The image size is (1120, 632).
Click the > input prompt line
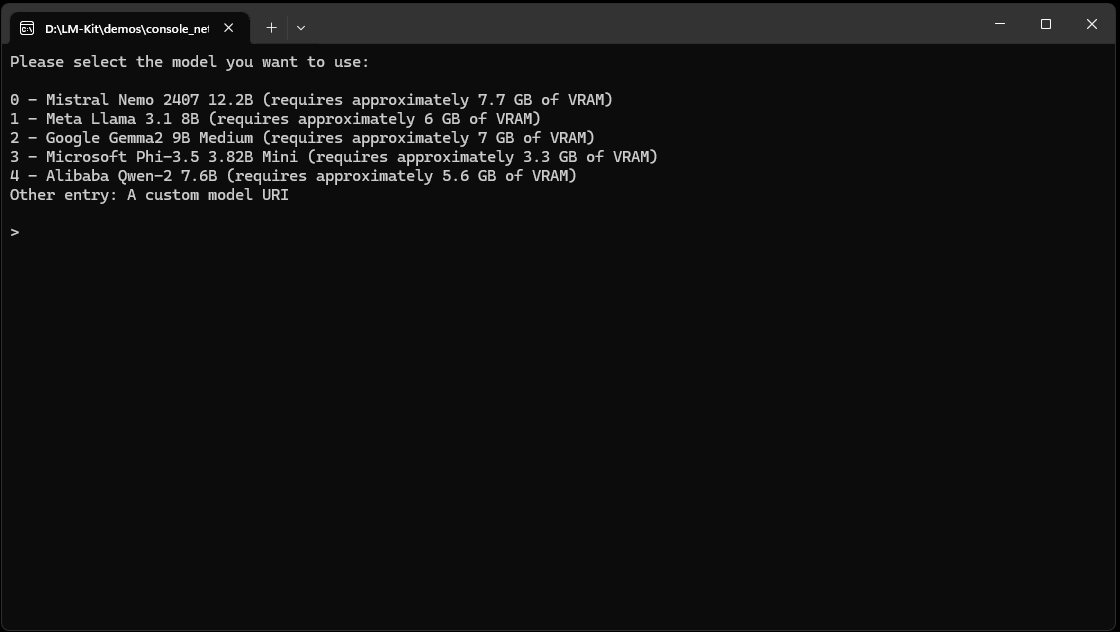click(x=15, y=232)
